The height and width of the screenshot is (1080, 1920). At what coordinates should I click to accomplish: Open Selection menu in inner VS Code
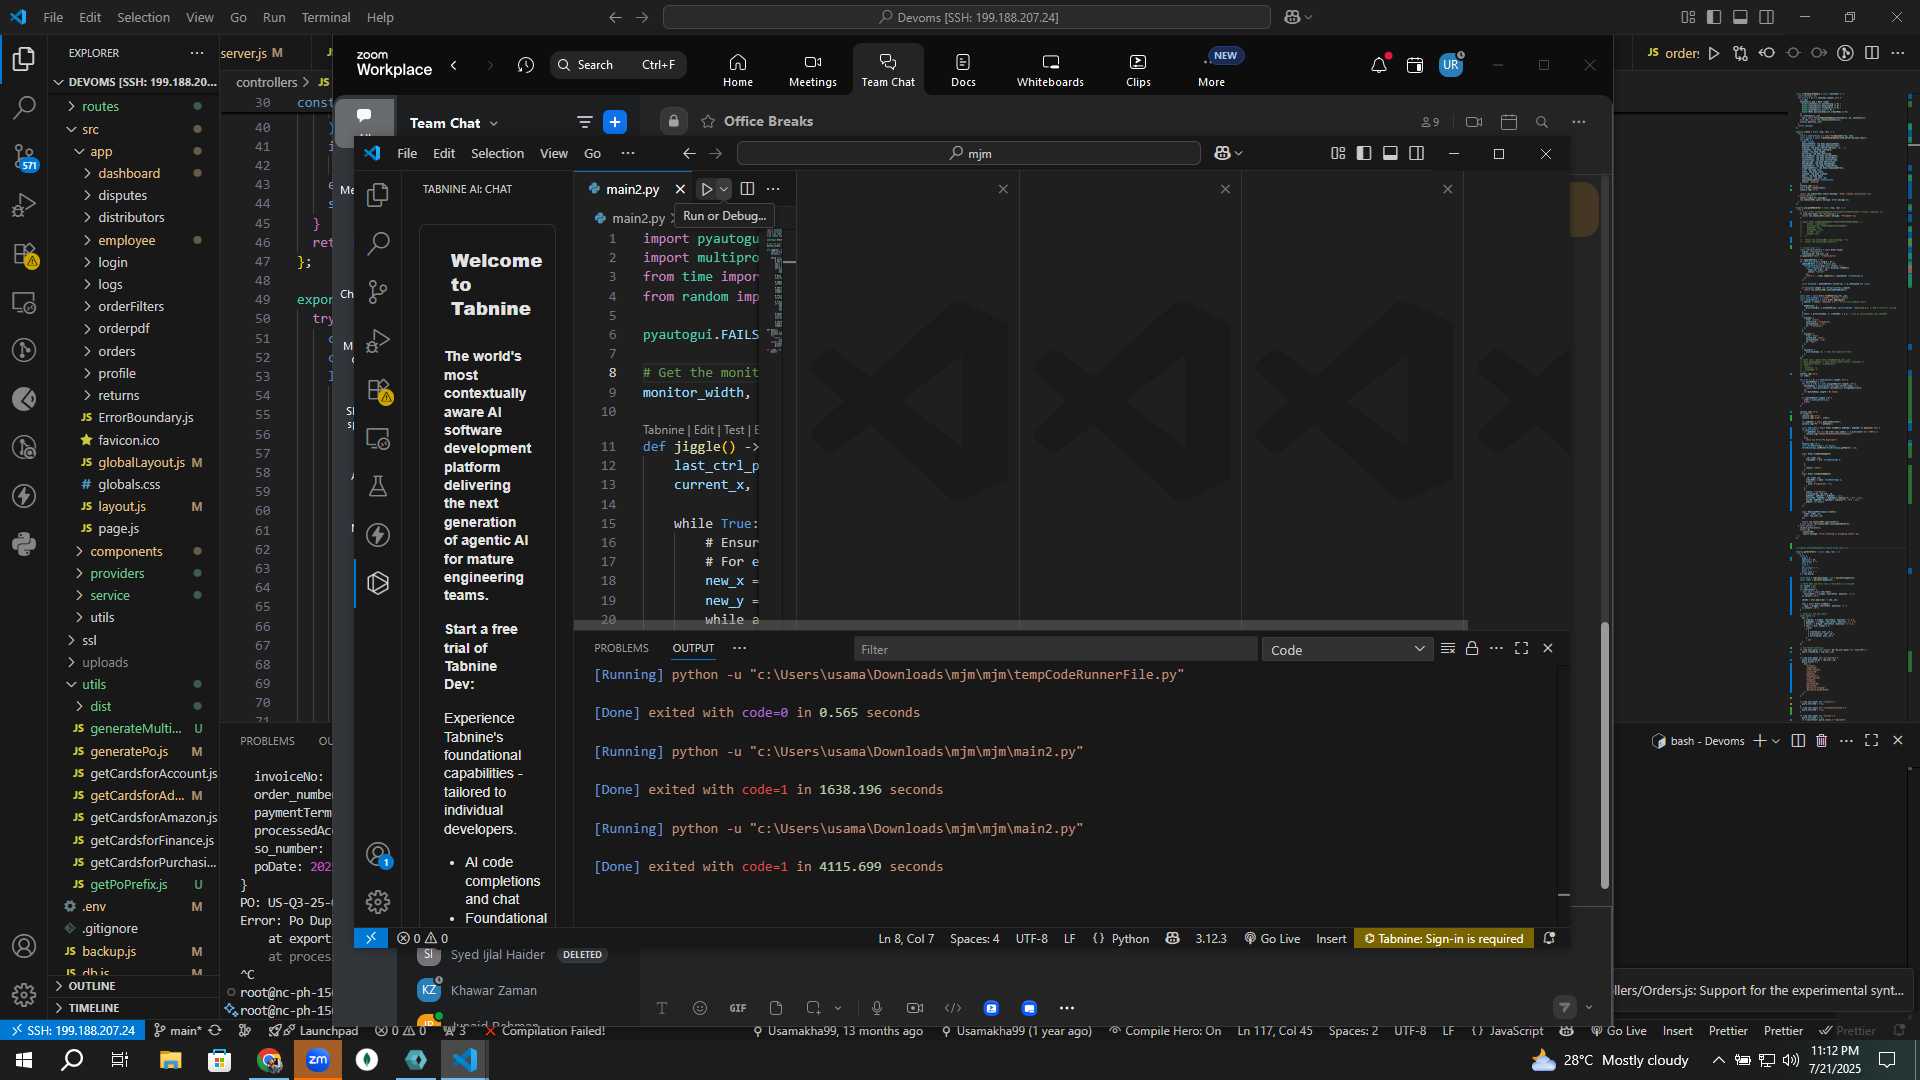point(497,153)
